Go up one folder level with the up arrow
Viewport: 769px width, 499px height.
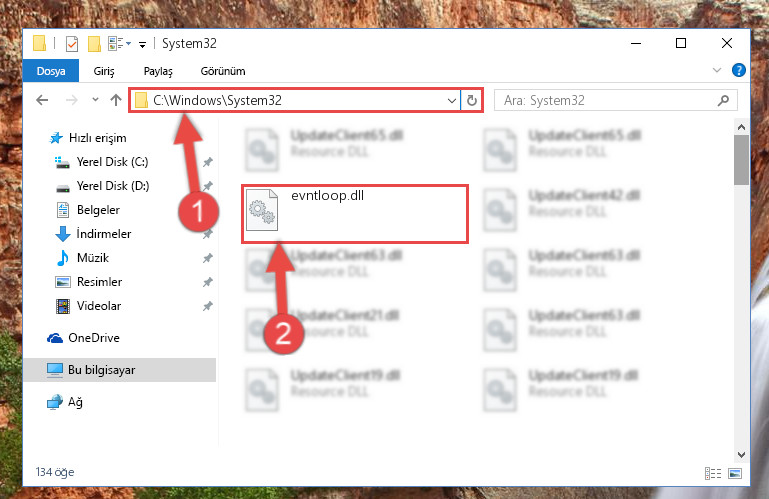[116, 101]
